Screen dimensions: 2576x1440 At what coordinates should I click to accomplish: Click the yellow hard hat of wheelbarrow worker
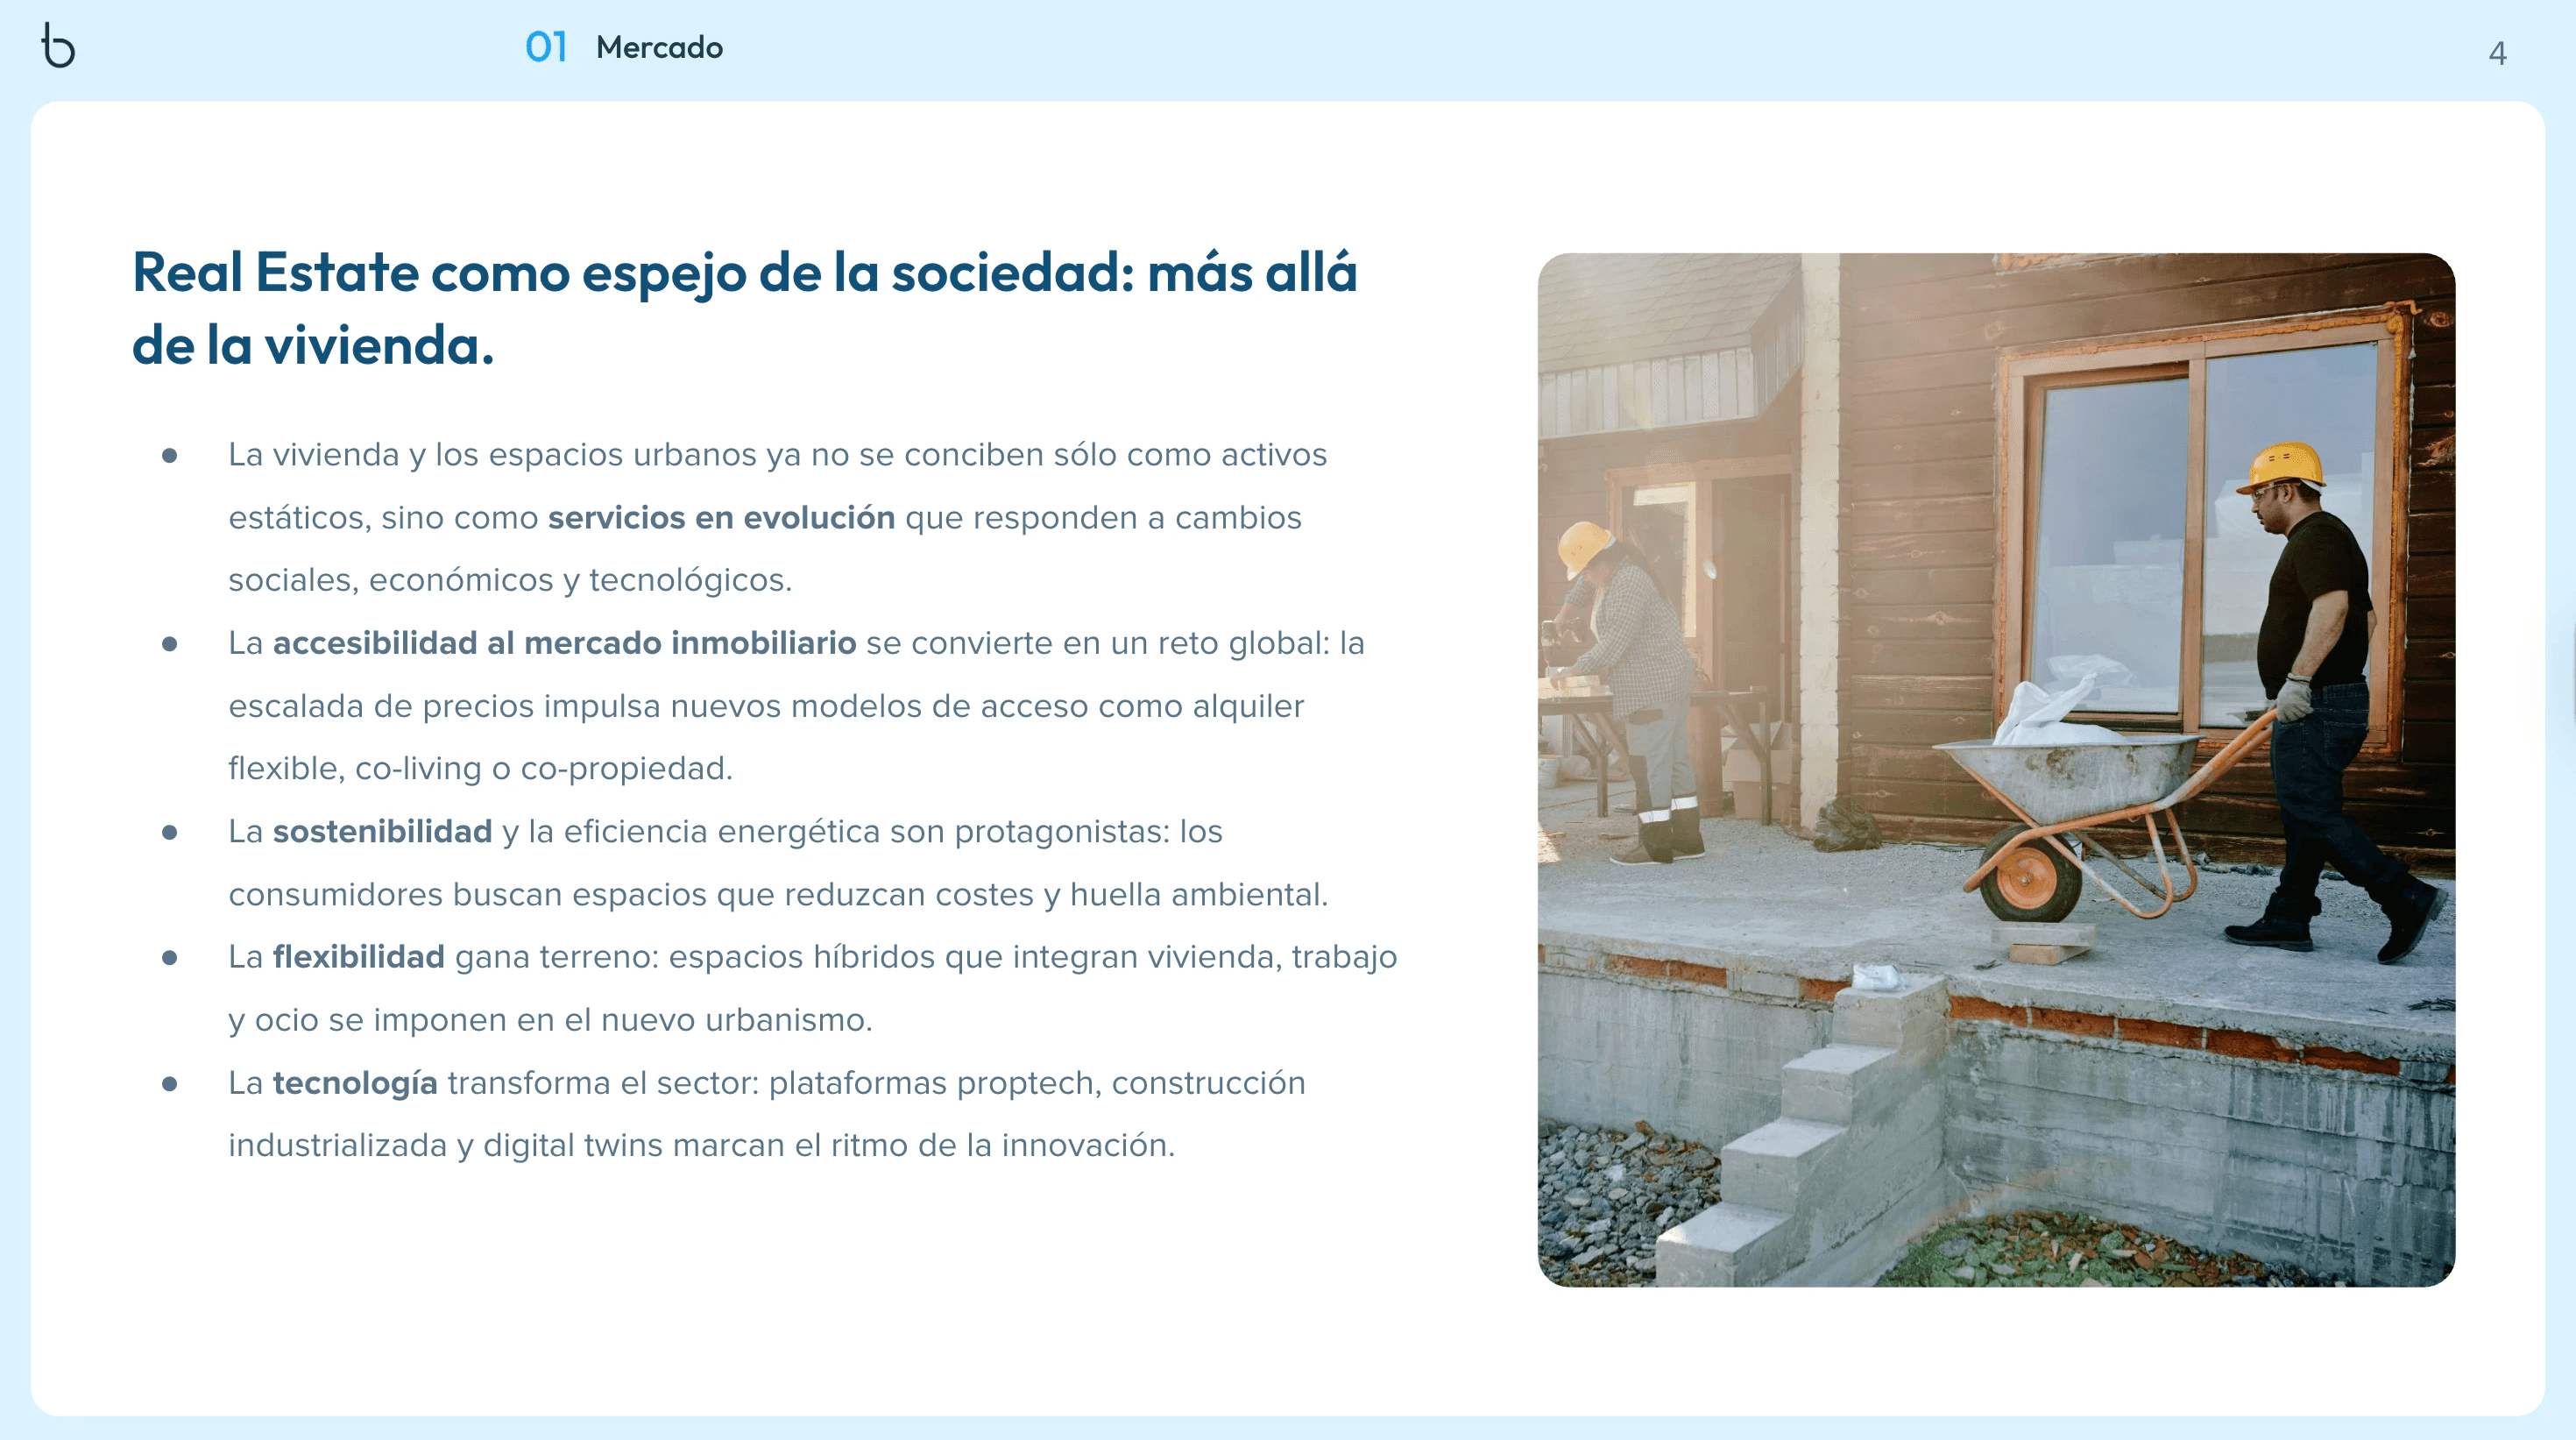pyautogui.click(x=2285, y=465)
